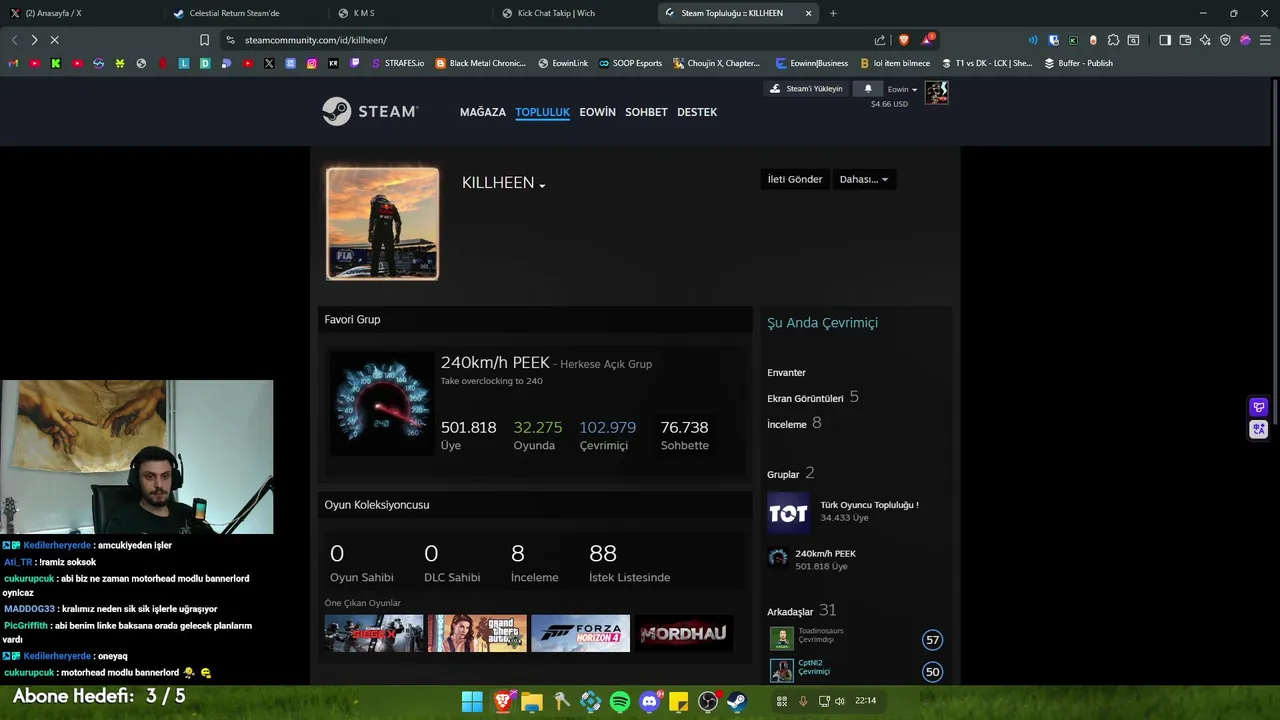
Task: Toggle the browser sidebar panel icon
Action: click(1165, 40)
